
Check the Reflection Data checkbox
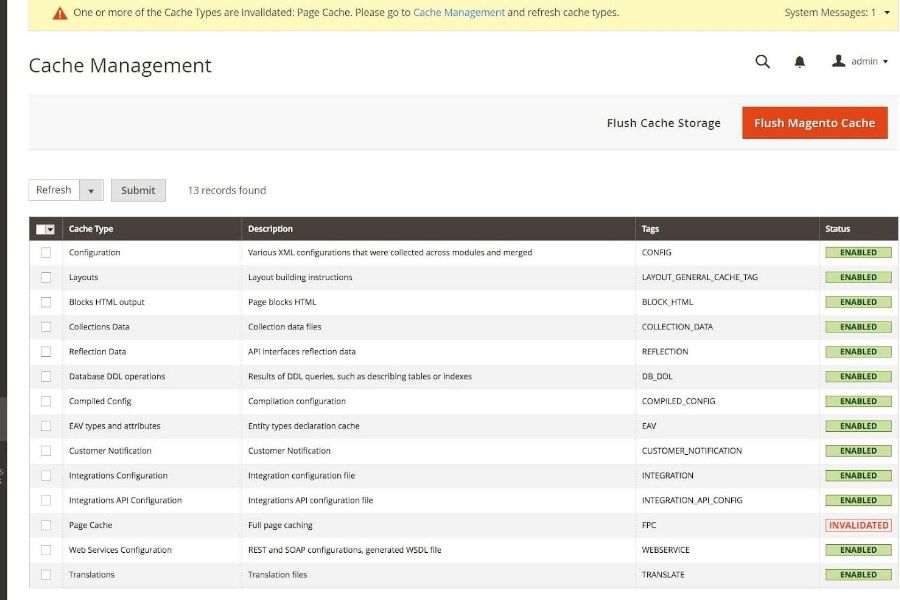point(46,351)
